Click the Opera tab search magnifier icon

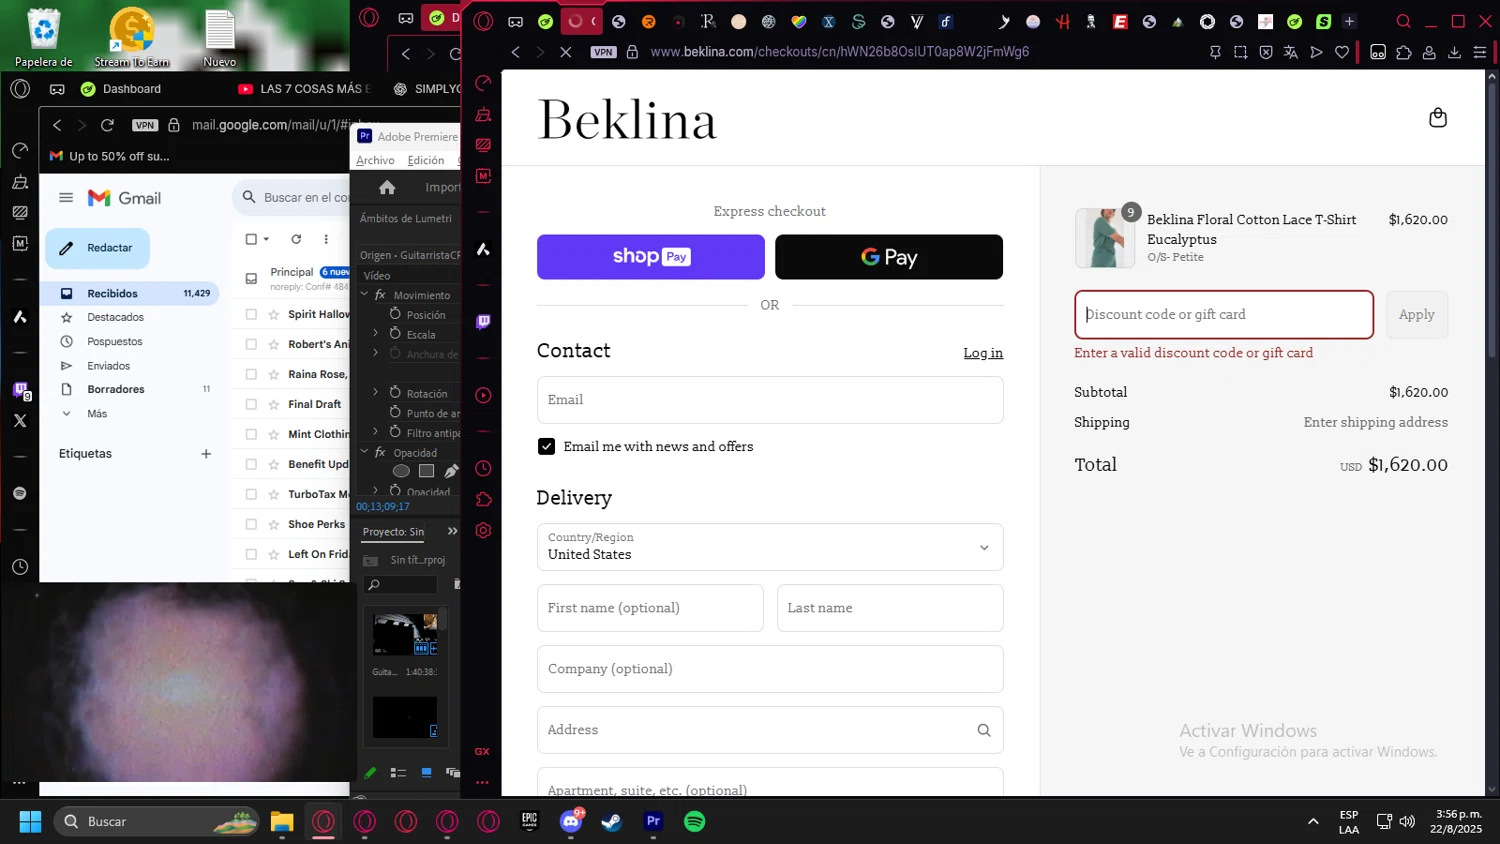pyautogui.click(x=1403, y=21)
